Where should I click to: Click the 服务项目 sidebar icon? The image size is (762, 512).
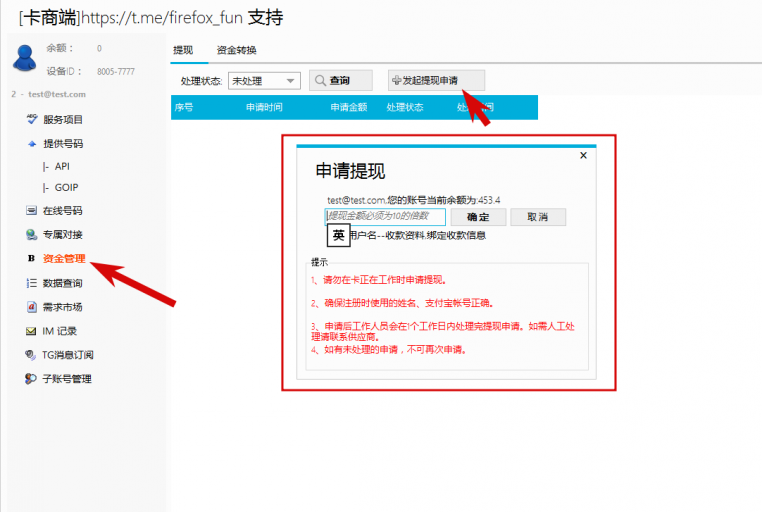click(x=32, y=119)
